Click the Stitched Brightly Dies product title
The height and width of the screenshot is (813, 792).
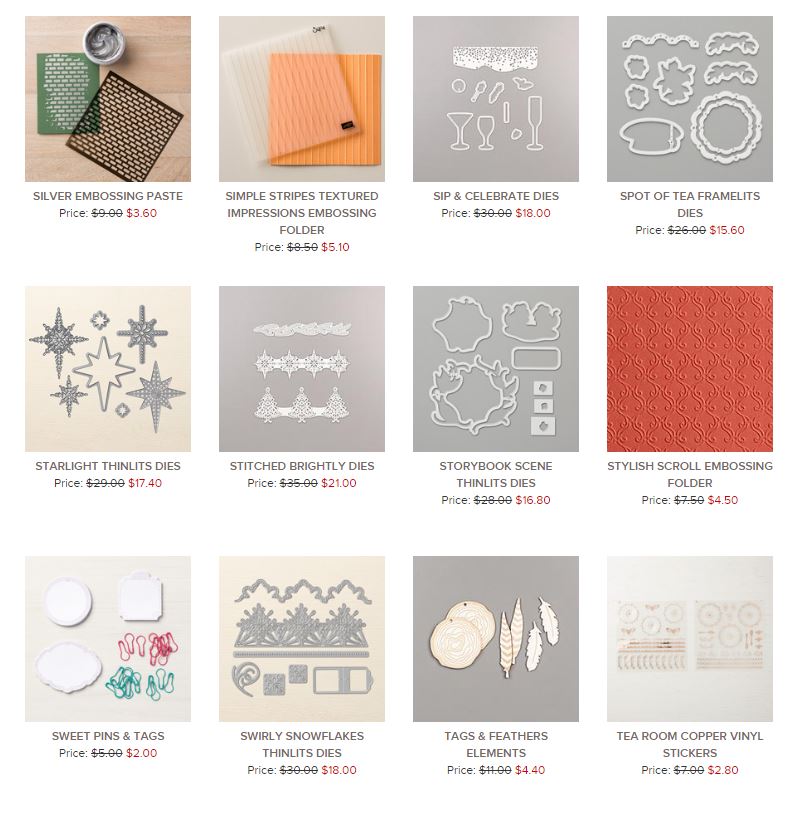[302, 466]
